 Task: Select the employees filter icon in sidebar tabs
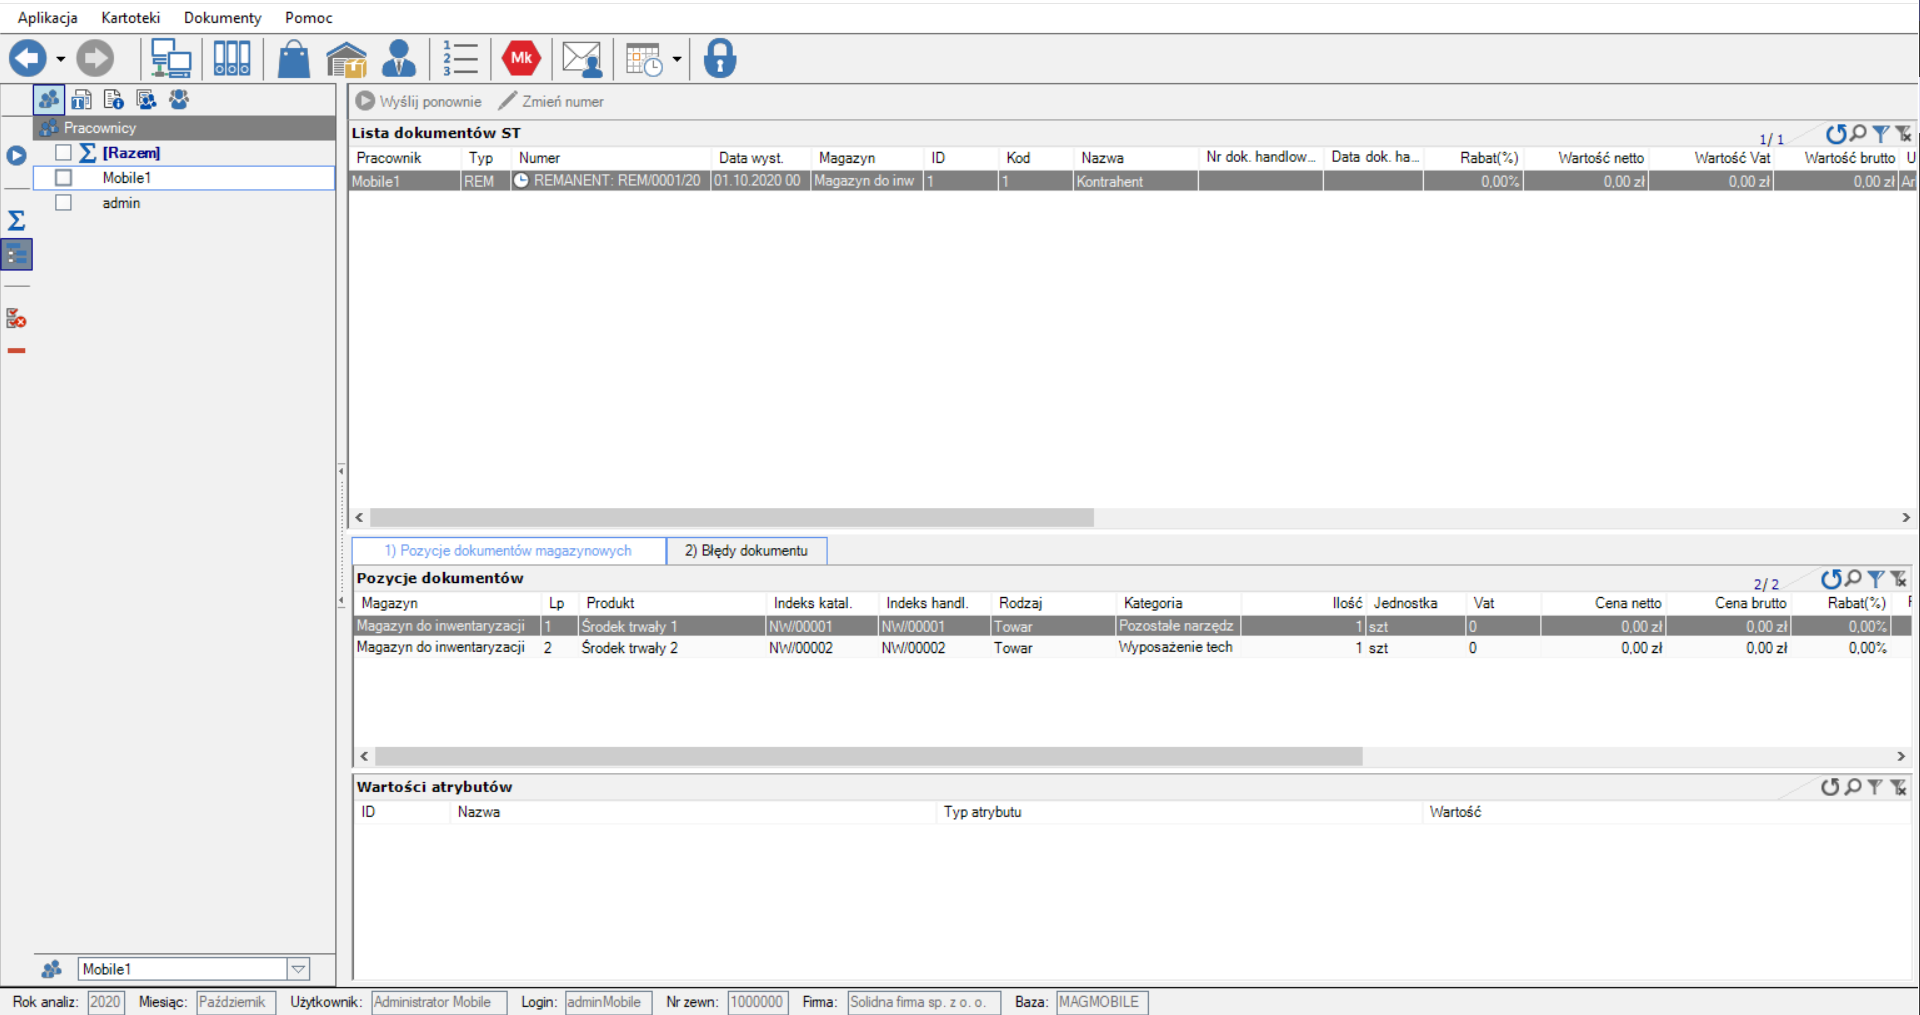49,99
